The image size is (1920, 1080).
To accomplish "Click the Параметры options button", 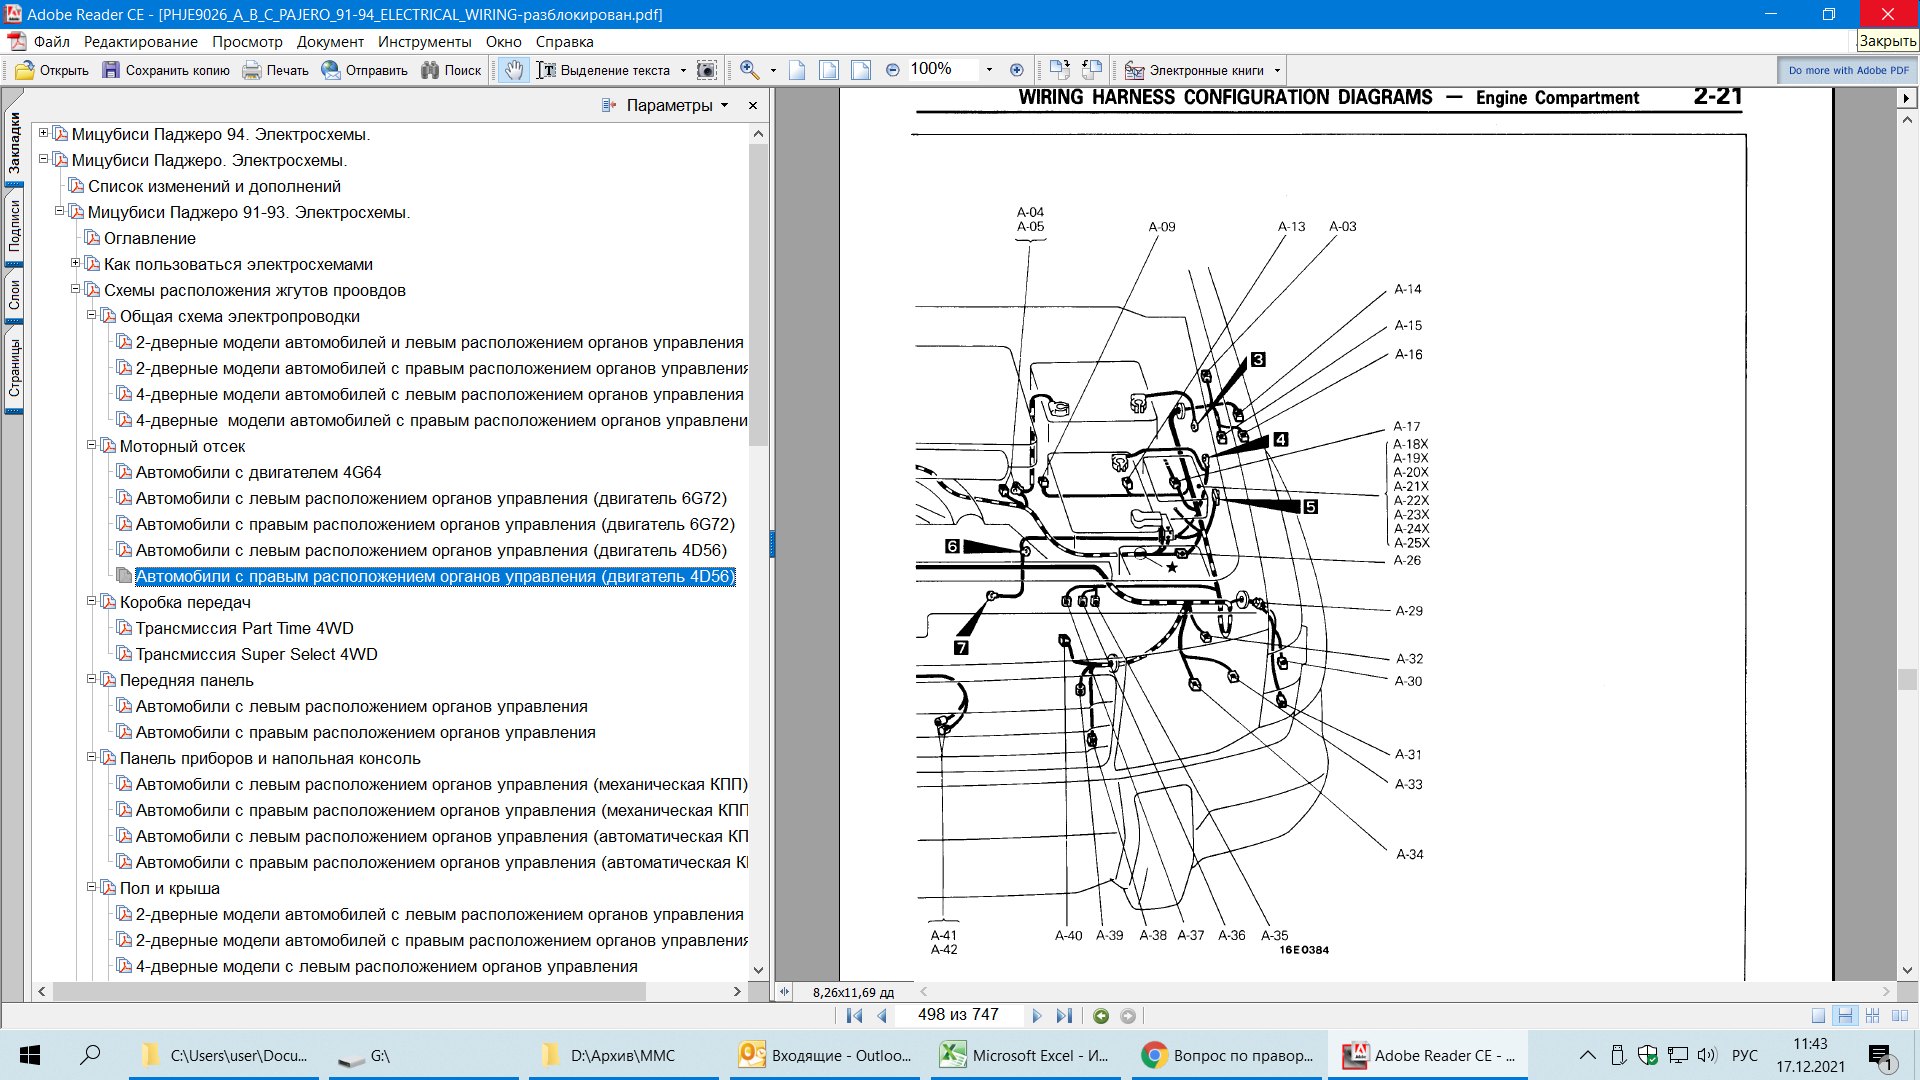I will tap(668, 105).
